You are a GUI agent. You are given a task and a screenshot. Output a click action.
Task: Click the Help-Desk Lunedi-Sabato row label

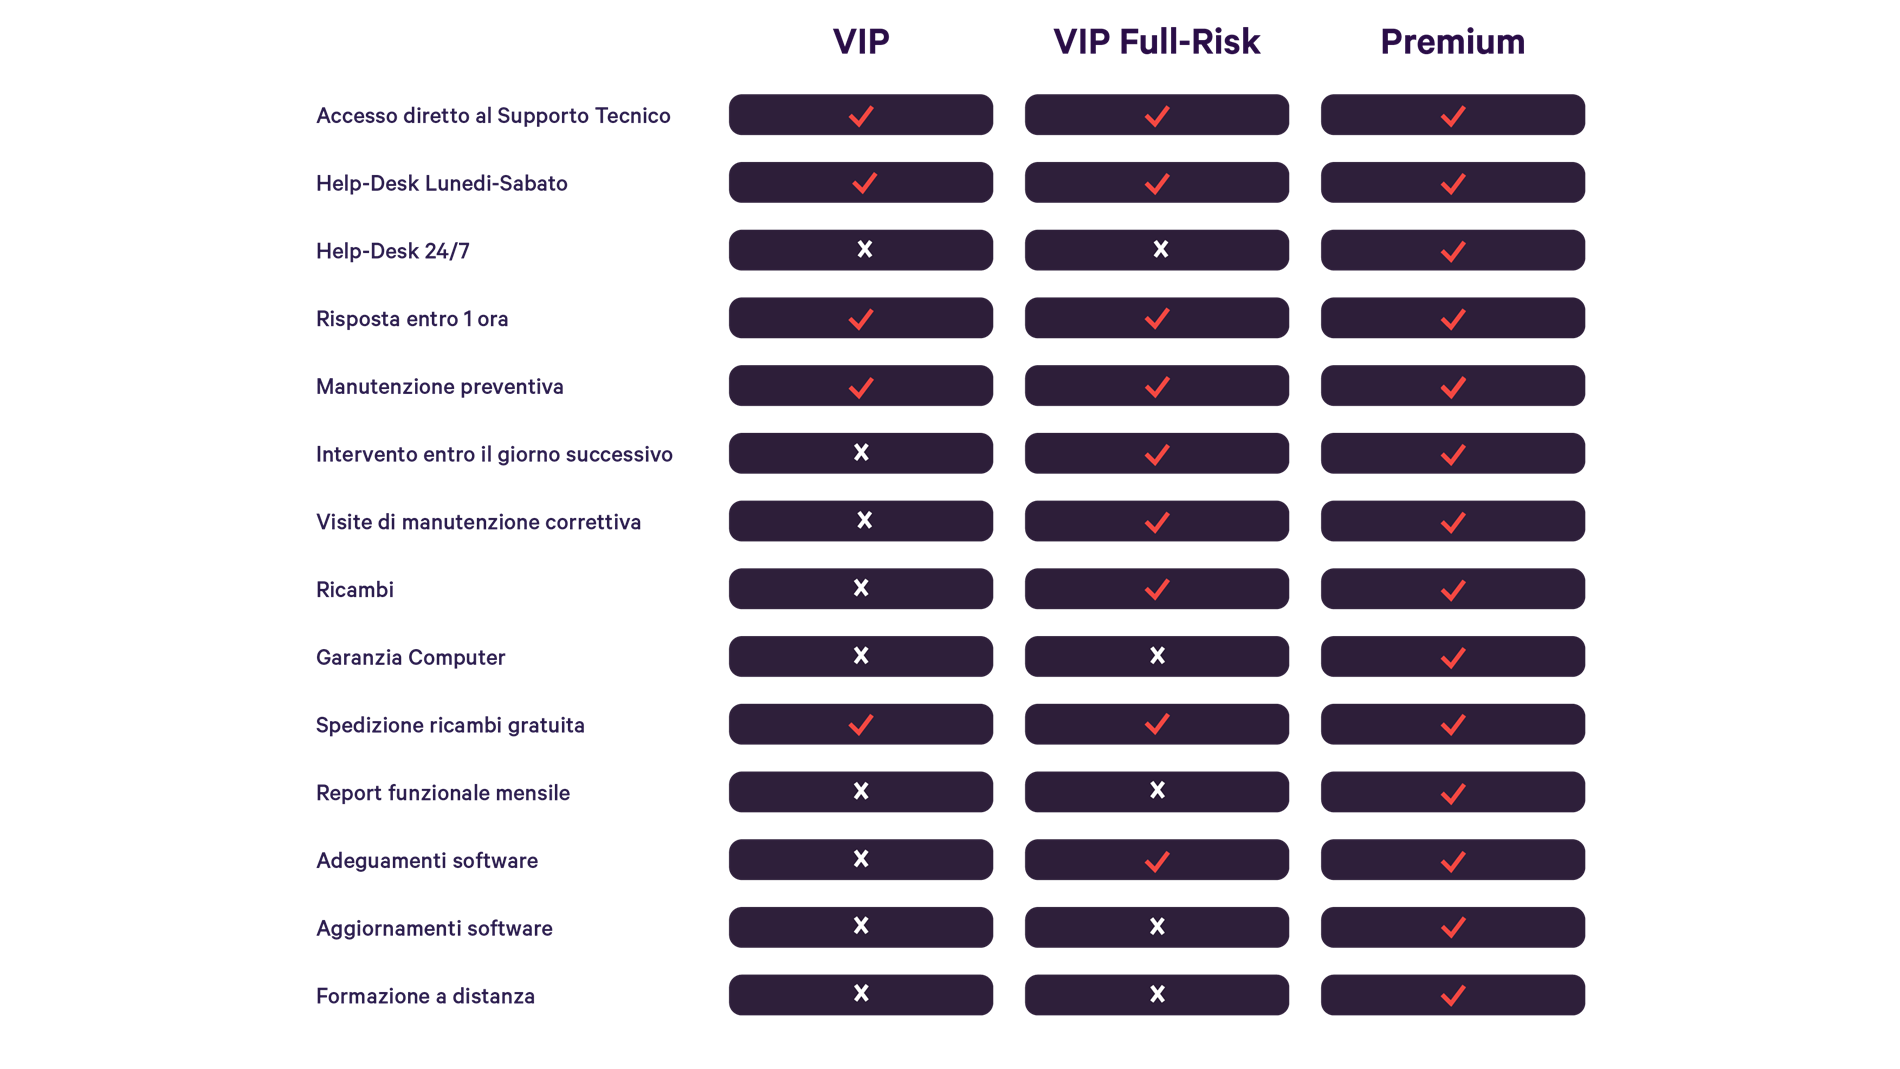[441, 184]
